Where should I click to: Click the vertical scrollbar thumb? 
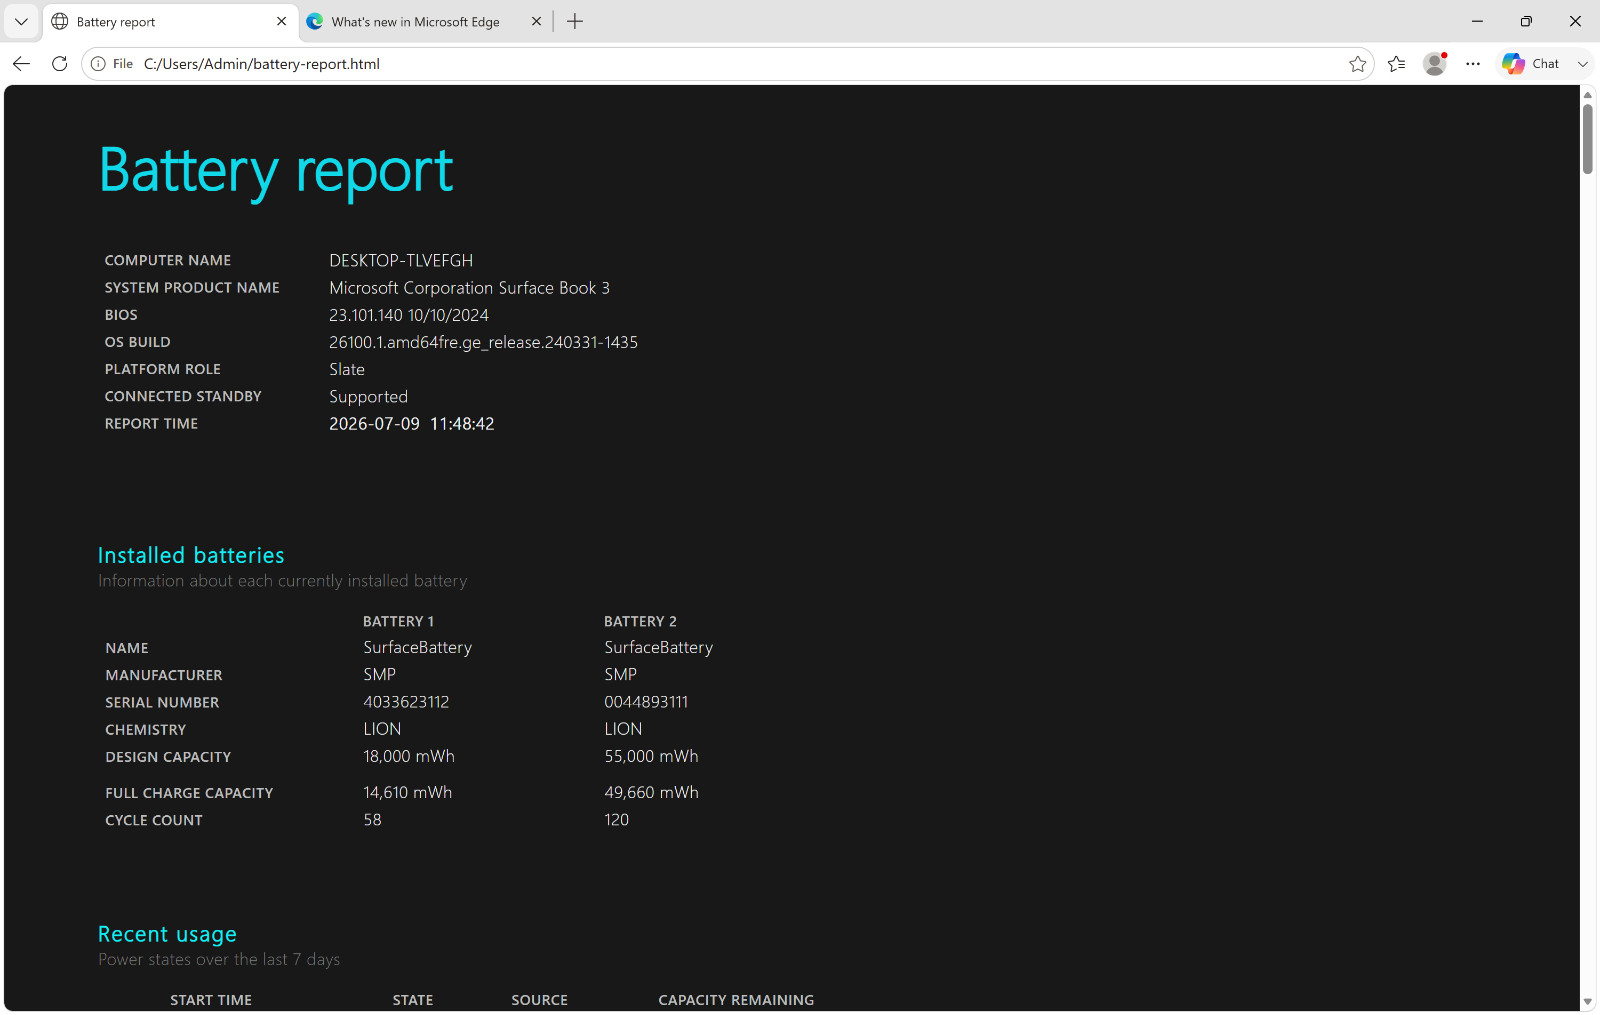[x=1587, y=138]
